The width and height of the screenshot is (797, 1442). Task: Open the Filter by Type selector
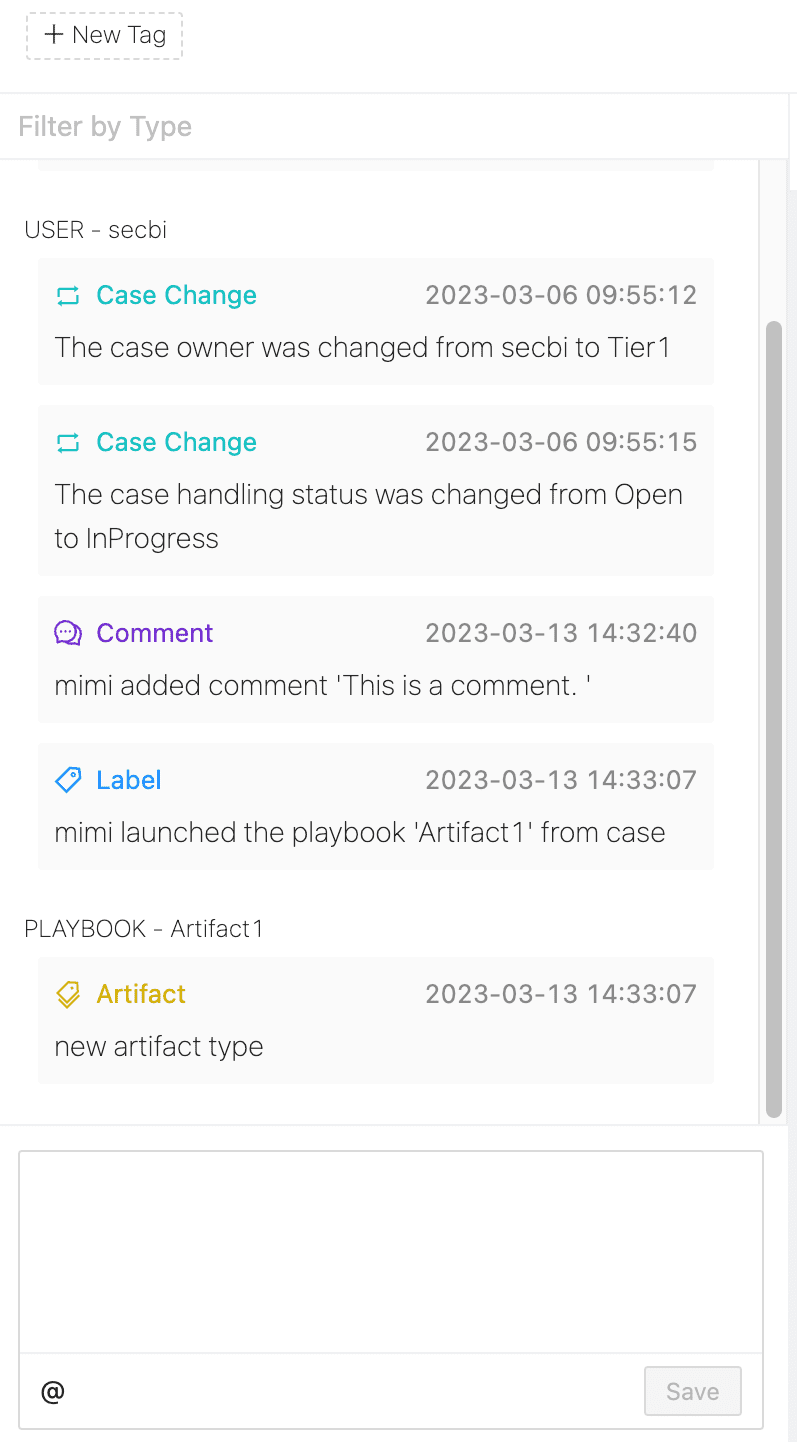(104, 126)
